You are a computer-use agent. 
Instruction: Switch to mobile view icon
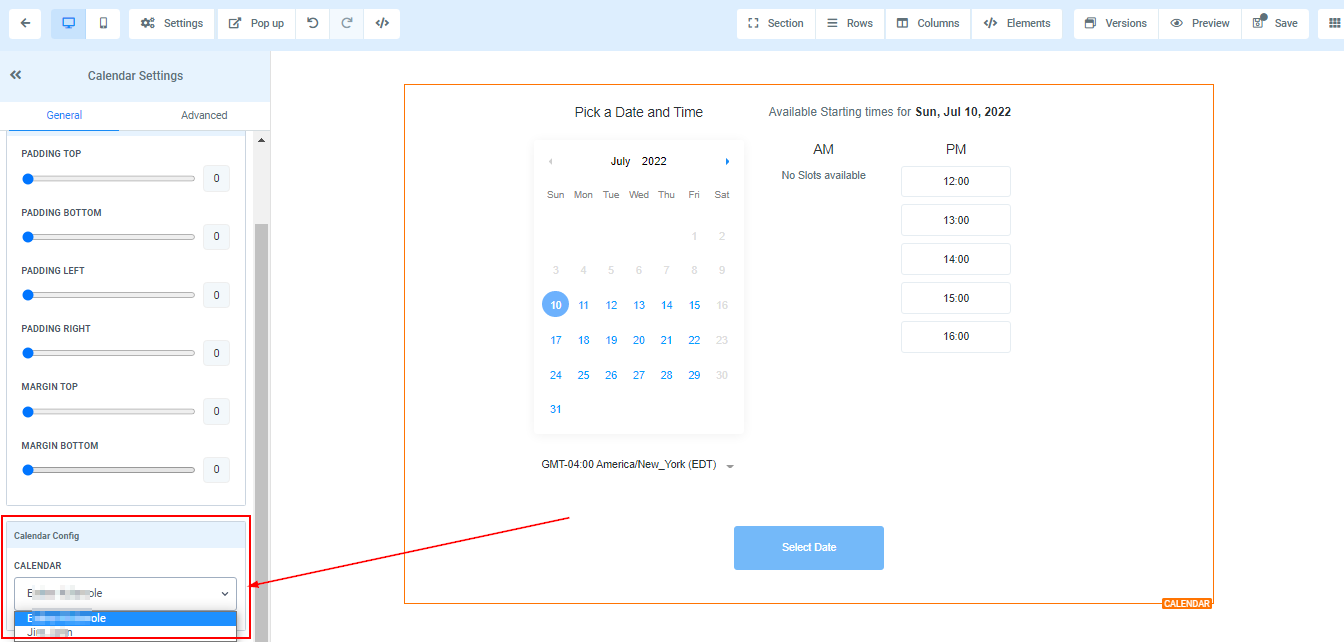[103, 23]
